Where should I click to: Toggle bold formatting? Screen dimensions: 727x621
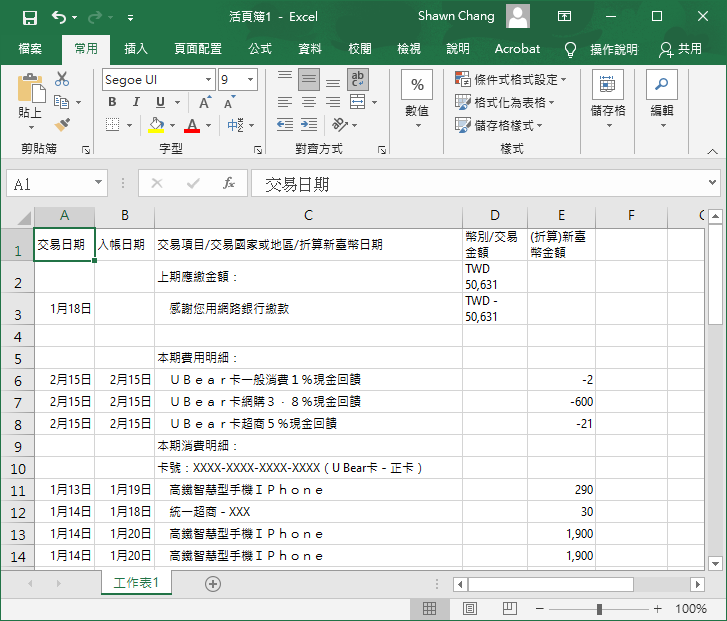tap(112, 102)
